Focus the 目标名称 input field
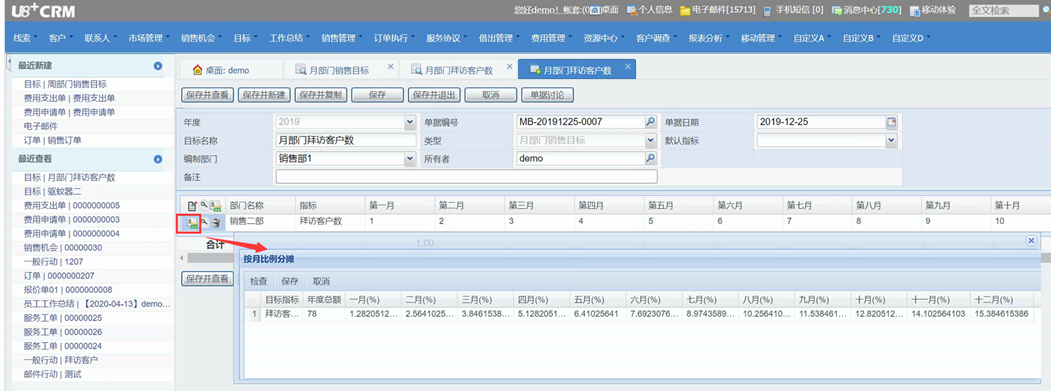The width and height of the screenshot is (1051, 391). click(346, 140)
